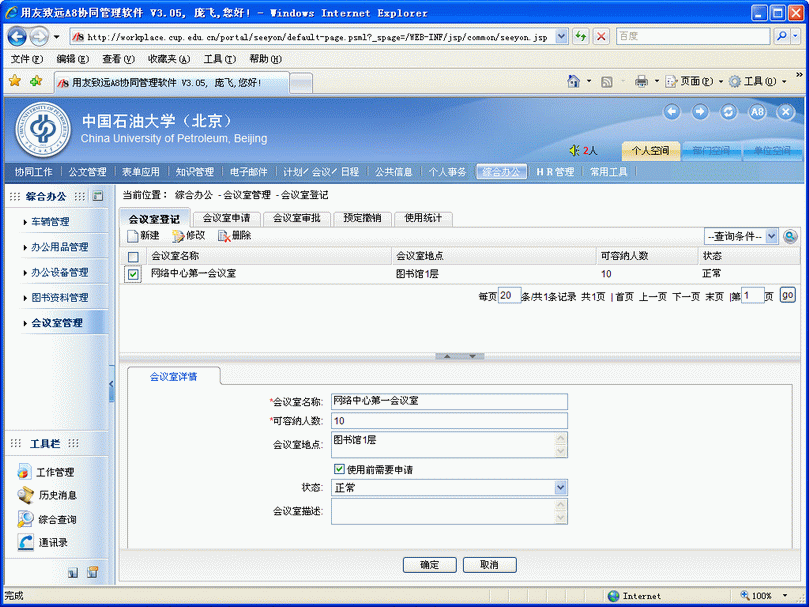This screenshot has height=607, width=809.
Task: Open the 公文管理 menu item
Action: click(x=87, y=172)
